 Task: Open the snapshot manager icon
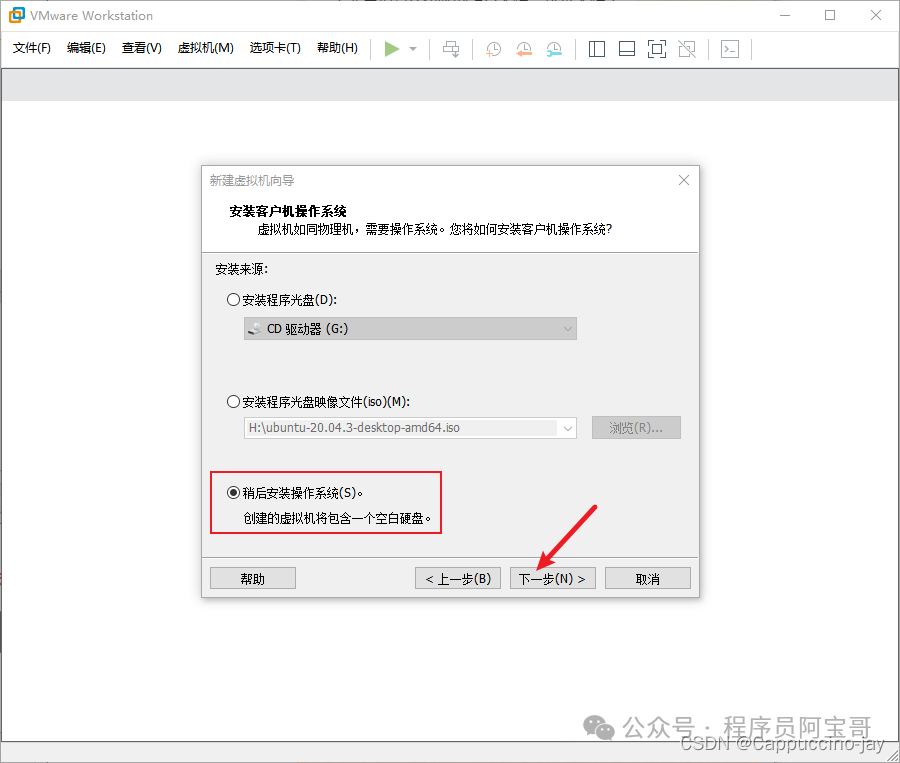(x=554, y=49)
